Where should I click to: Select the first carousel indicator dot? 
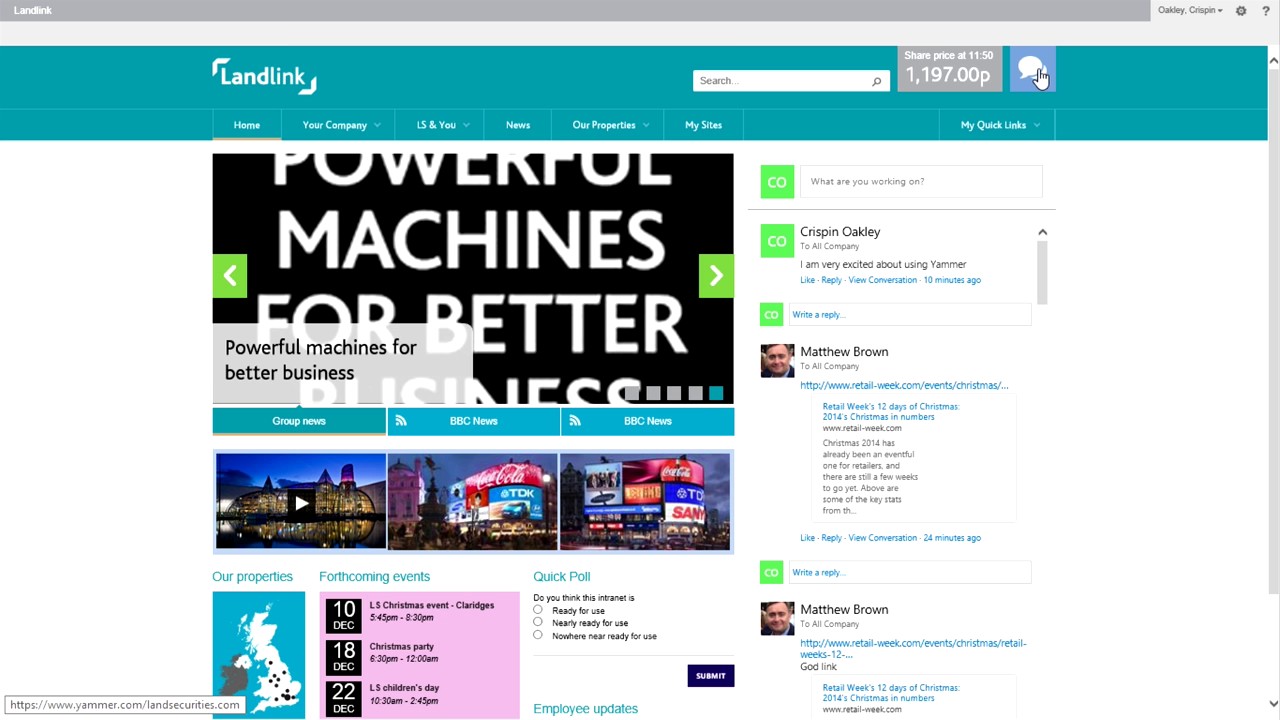pos(632,393)
